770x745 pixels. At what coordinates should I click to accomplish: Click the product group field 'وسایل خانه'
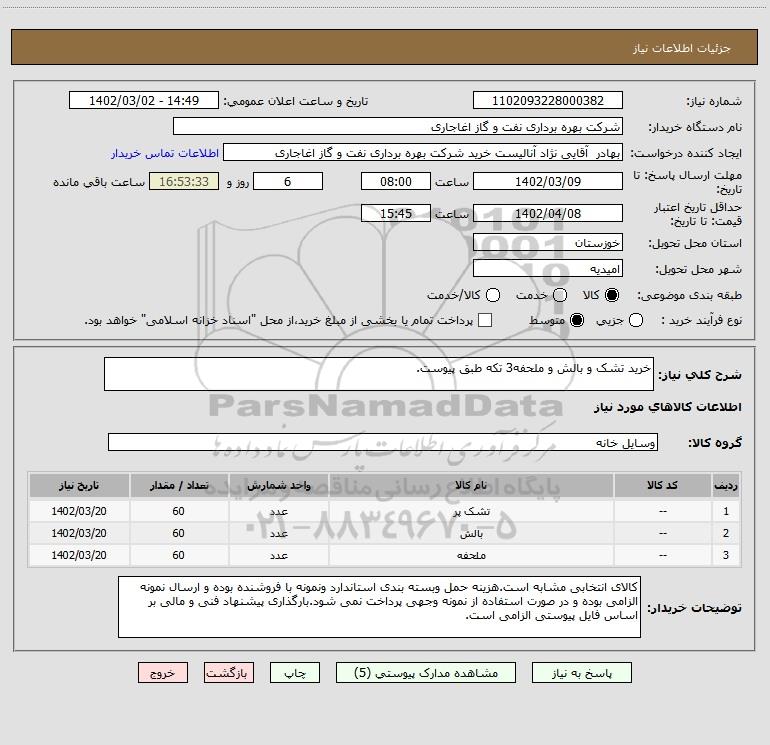tap(383, 442)
